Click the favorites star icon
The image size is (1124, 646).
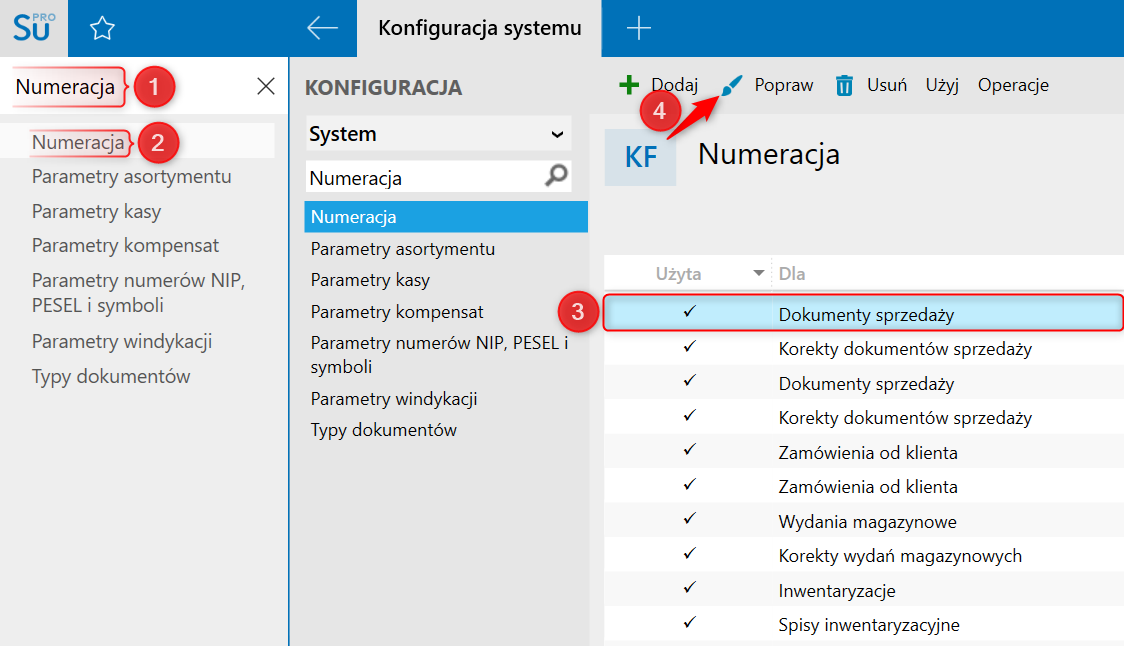pos(102,28)
